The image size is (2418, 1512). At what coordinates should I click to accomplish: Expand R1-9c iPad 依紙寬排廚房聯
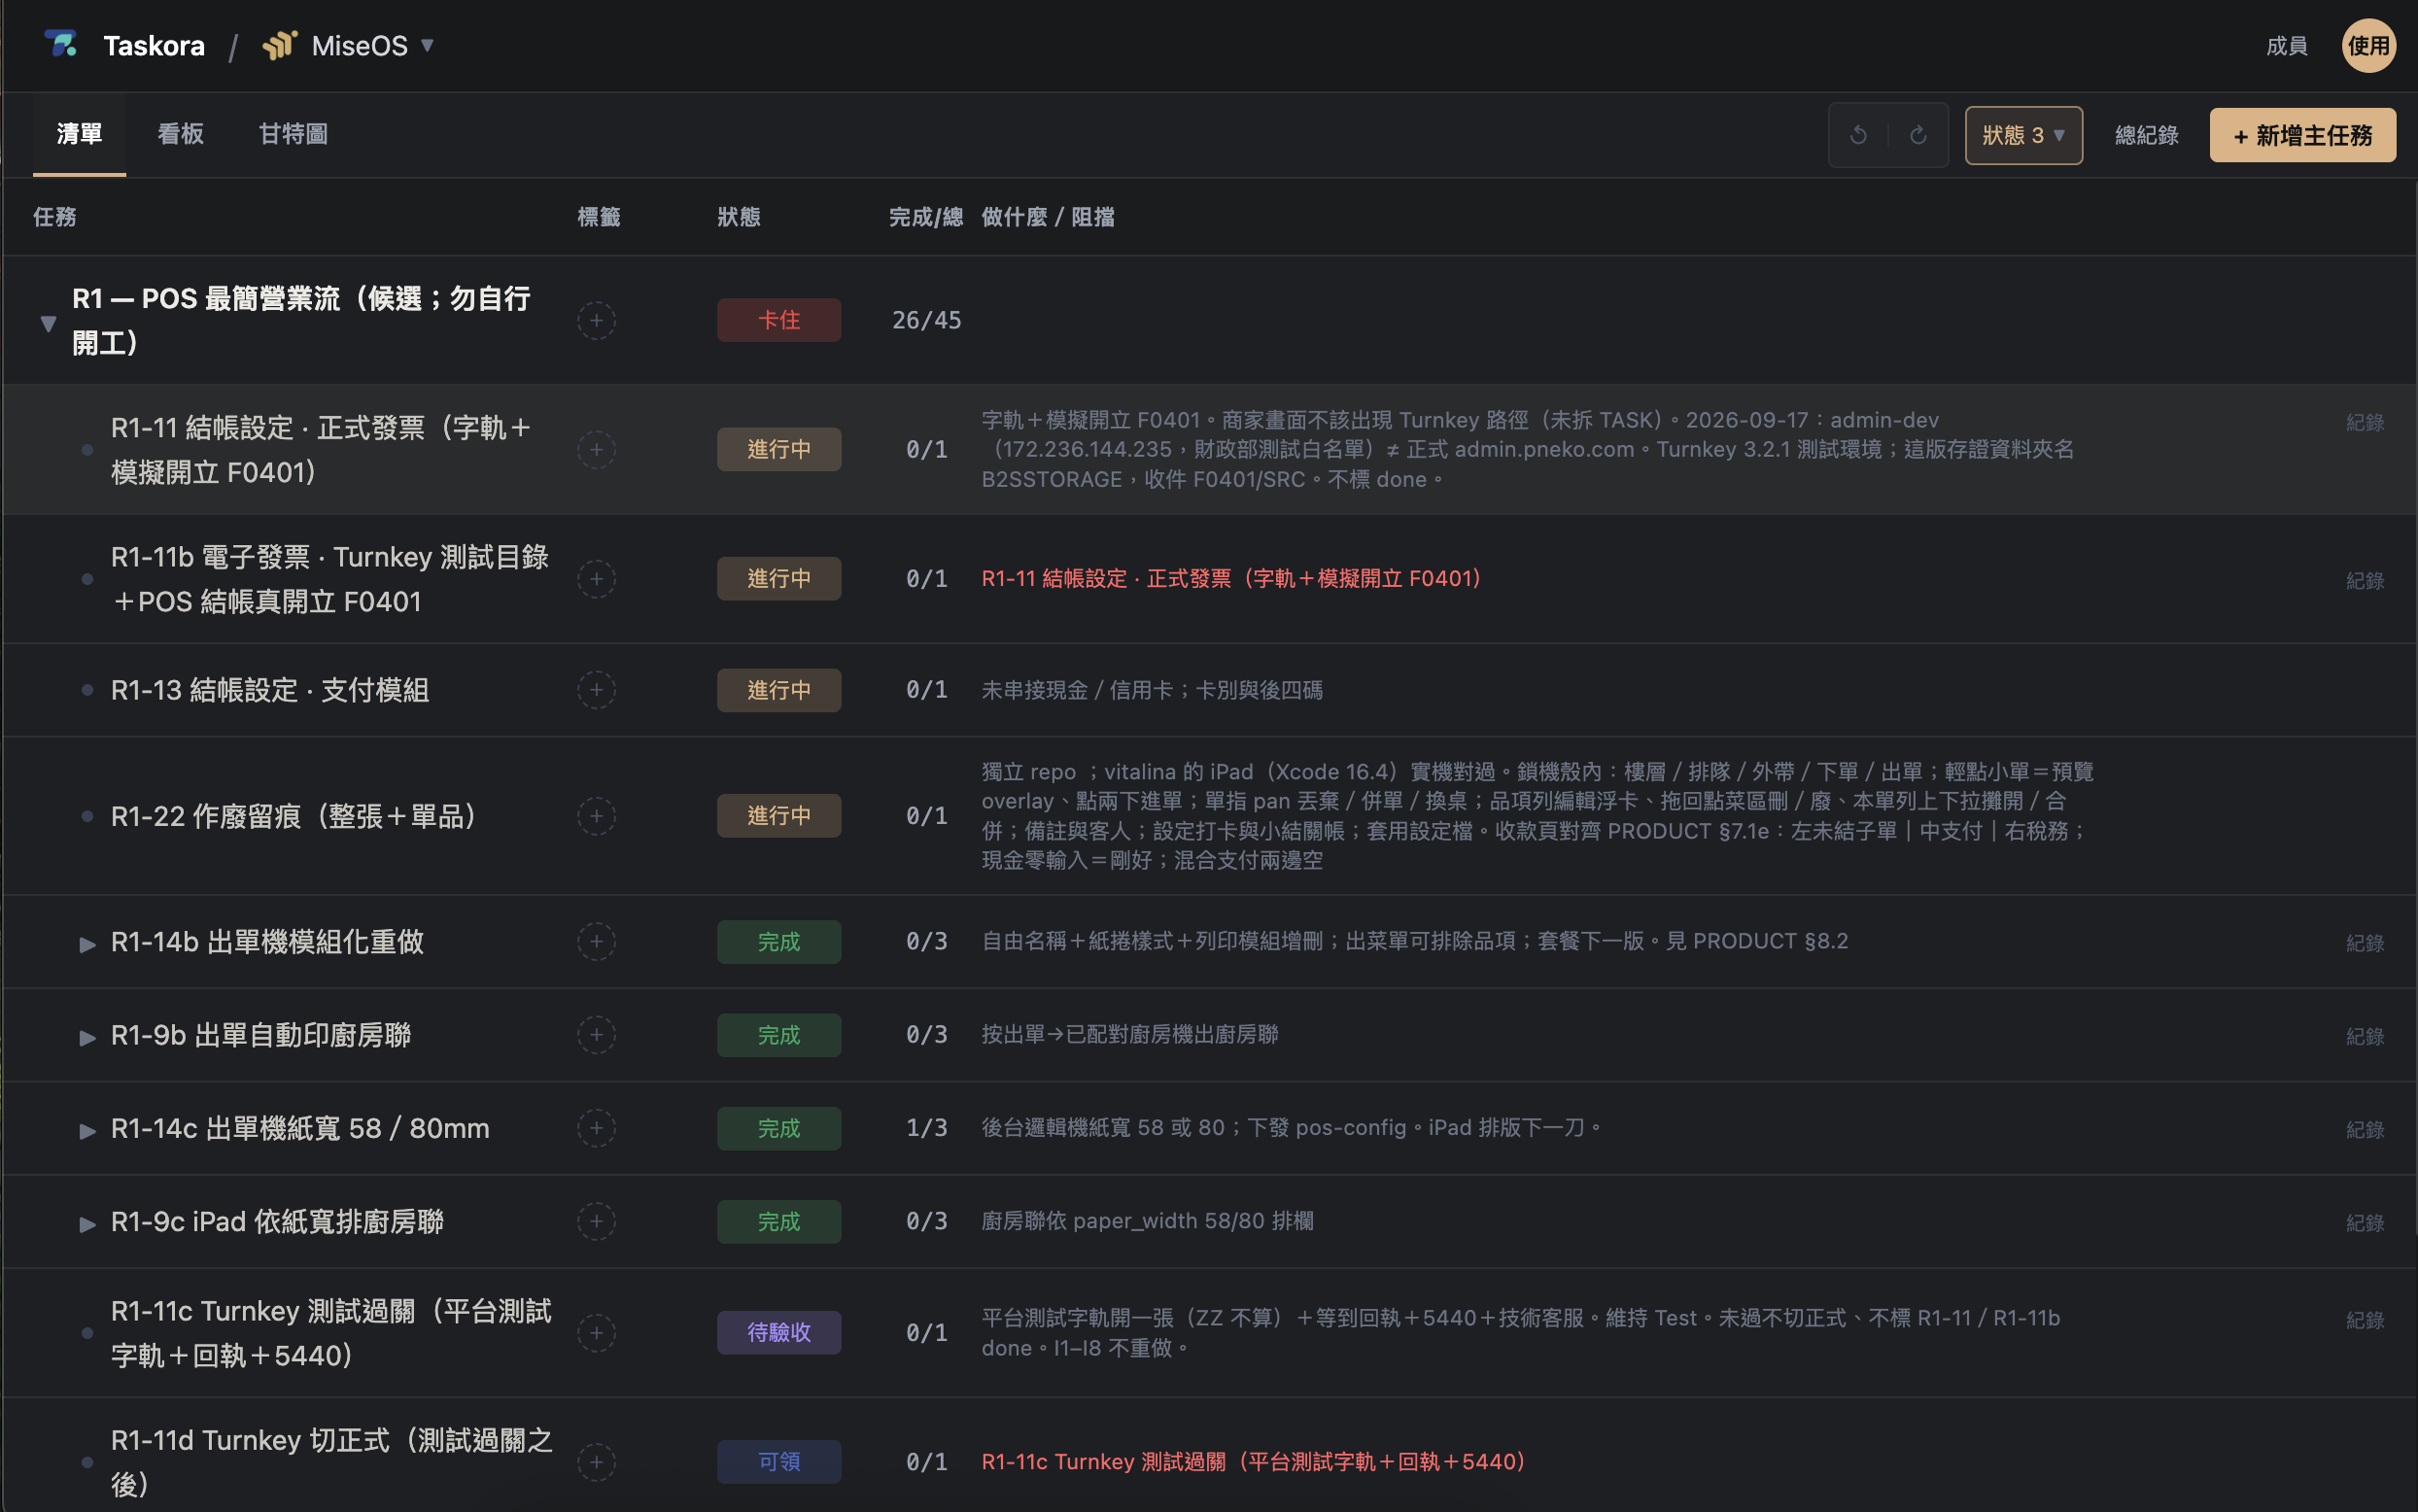87,1223
